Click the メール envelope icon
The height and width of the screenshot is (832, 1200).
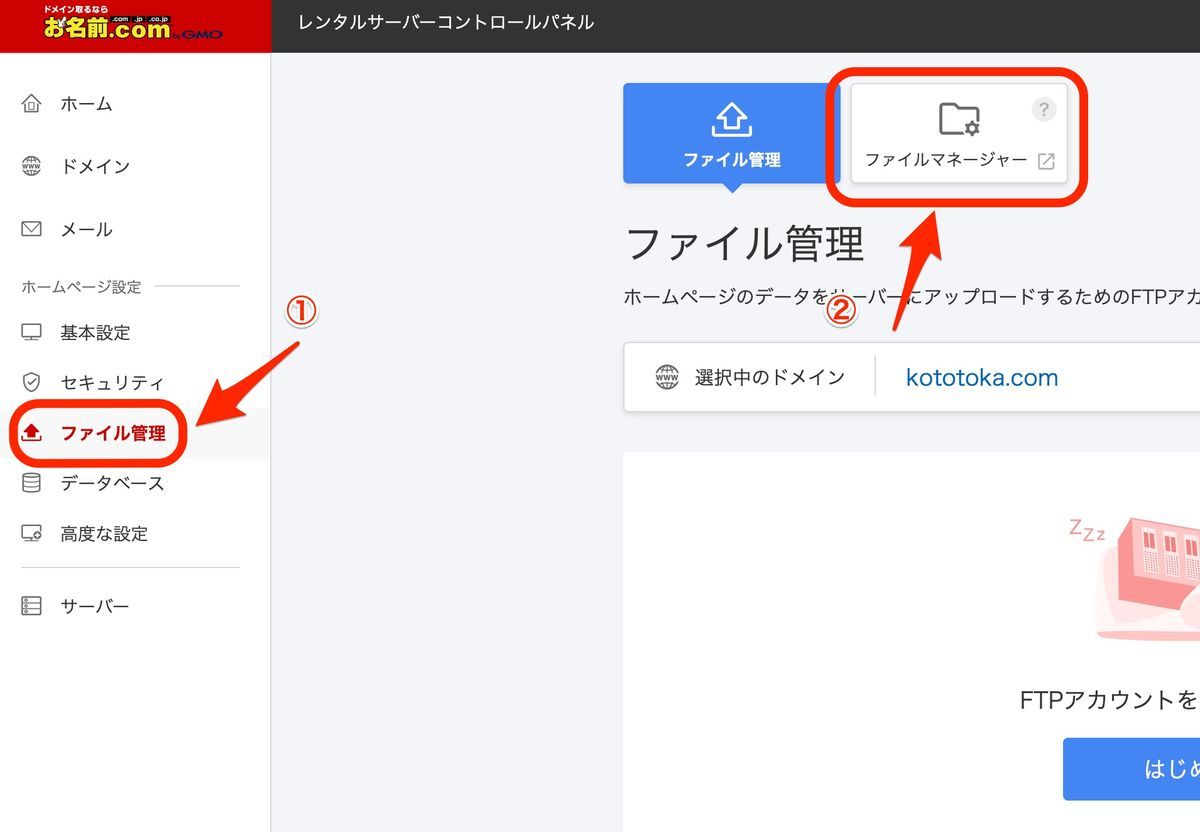click(x=32, y=229)
